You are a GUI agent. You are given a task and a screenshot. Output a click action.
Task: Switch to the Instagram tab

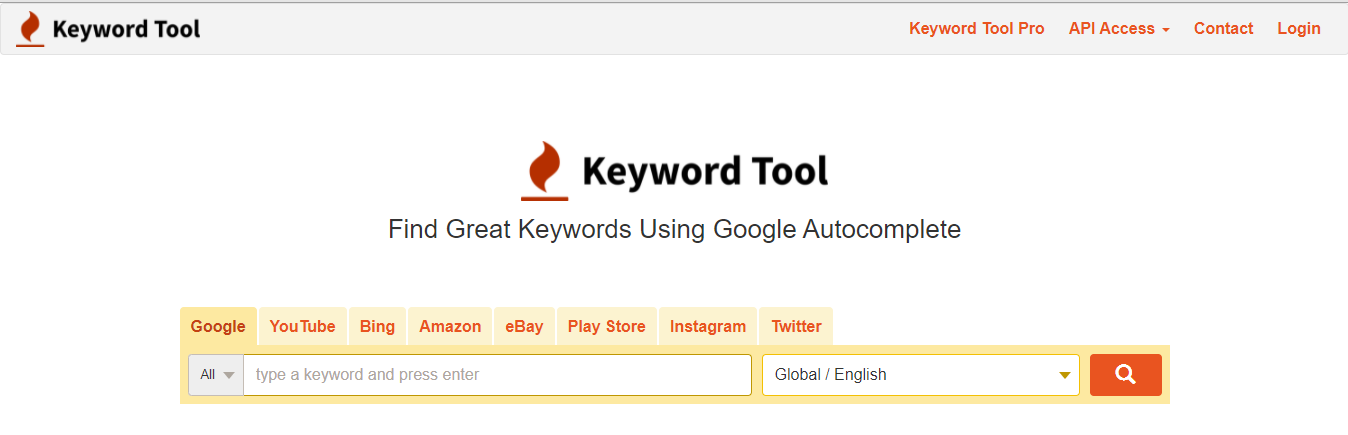click(x=708, y=326)
